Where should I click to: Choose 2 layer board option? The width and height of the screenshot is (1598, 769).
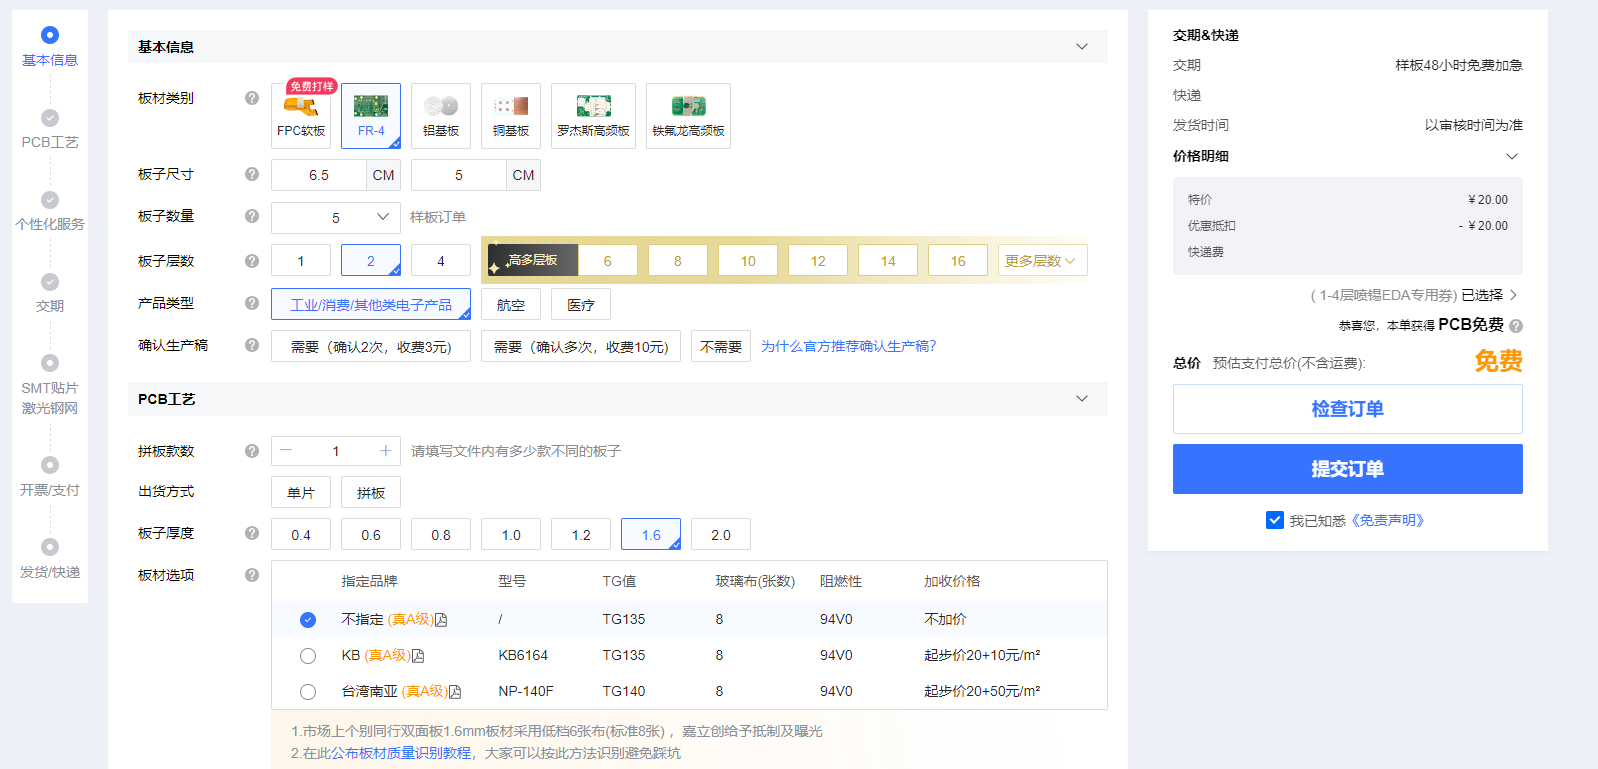point(371,260)
